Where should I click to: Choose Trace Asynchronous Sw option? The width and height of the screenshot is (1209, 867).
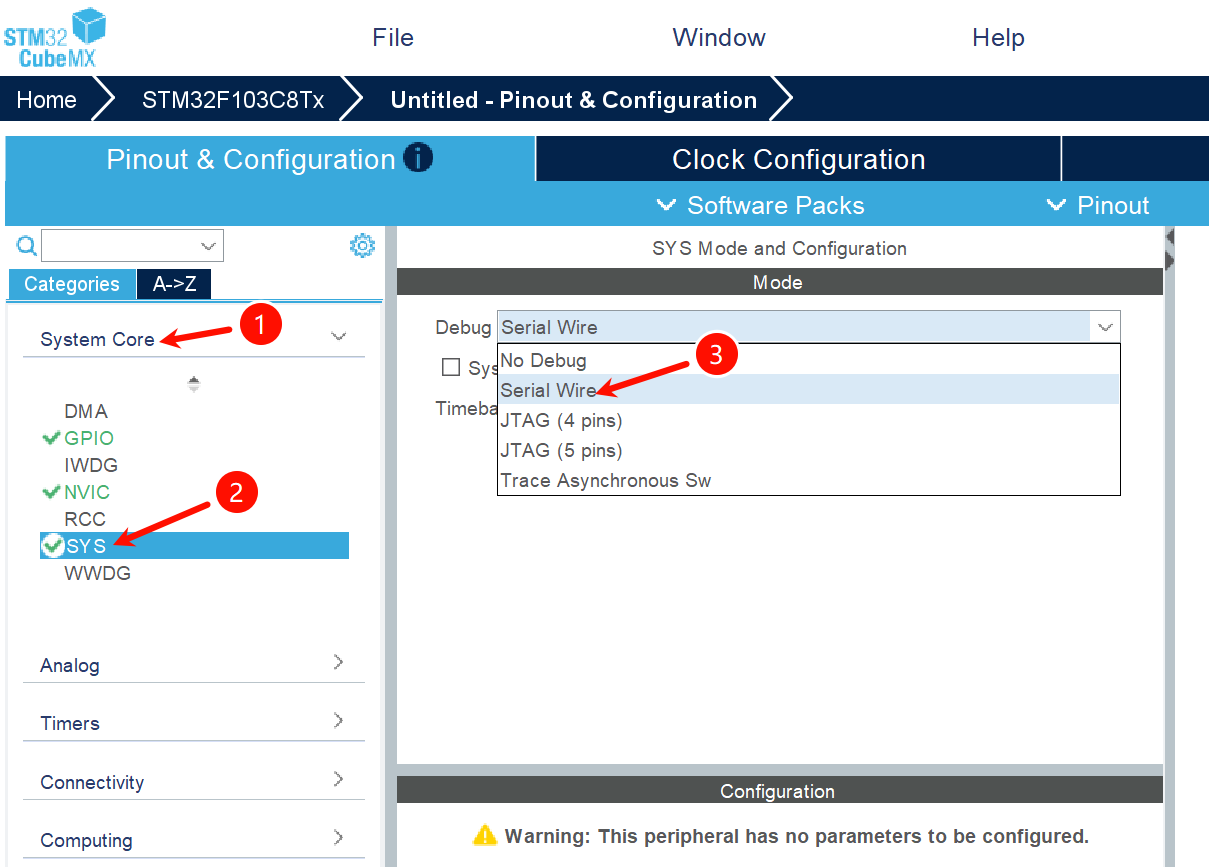pos(809,480)
